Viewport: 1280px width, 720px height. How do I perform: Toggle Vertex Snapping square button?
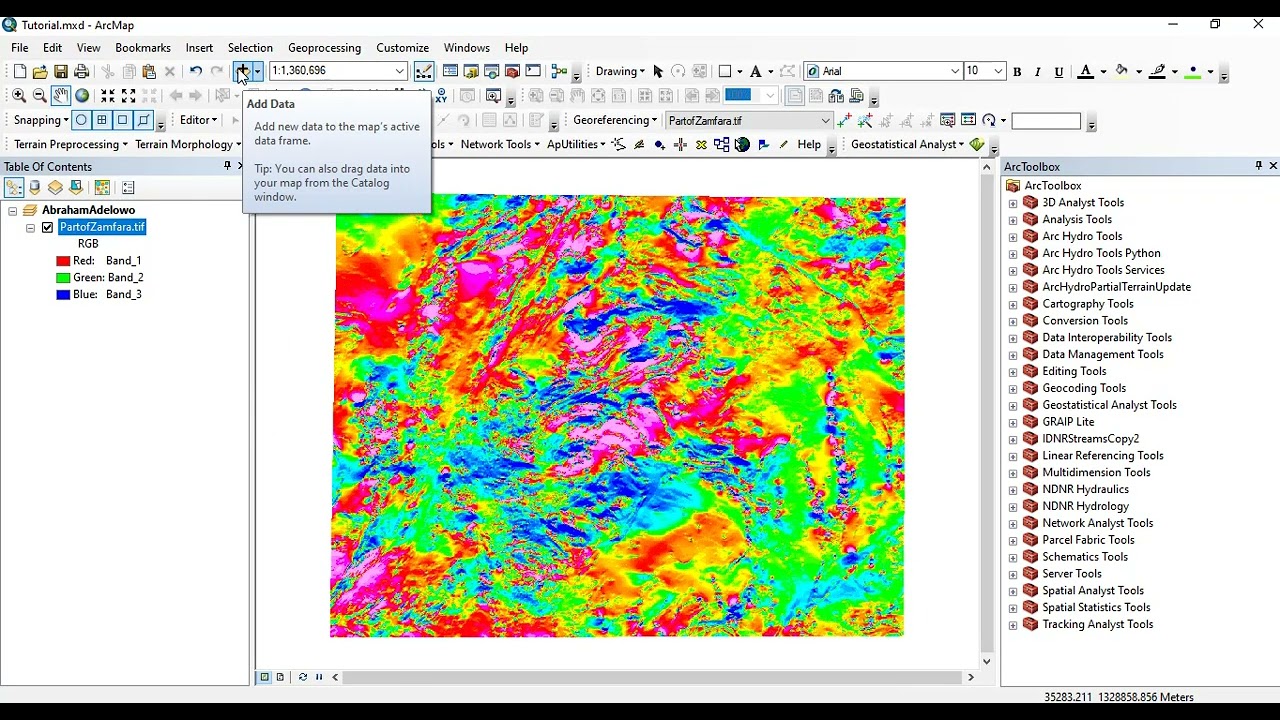(123, 120)
